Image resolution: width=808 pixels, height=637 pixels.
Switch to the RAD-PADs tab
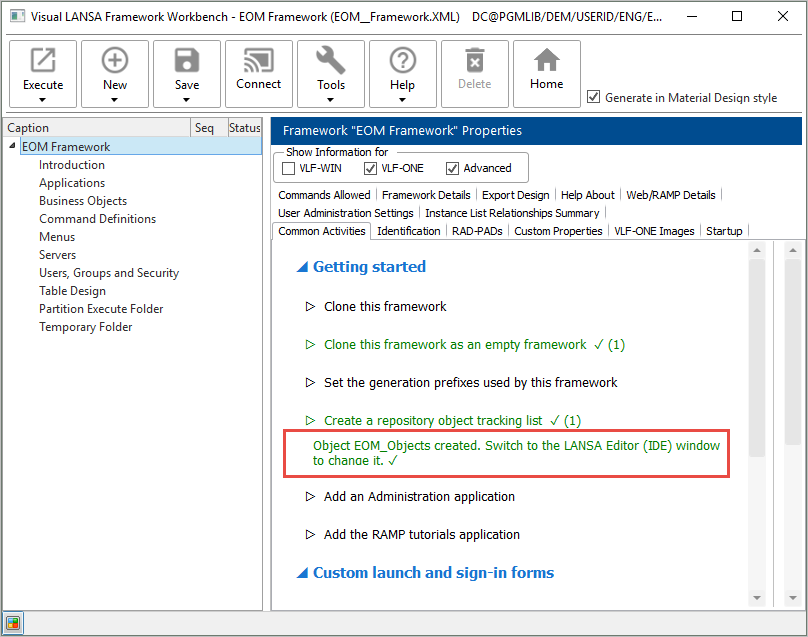[477, 231]
